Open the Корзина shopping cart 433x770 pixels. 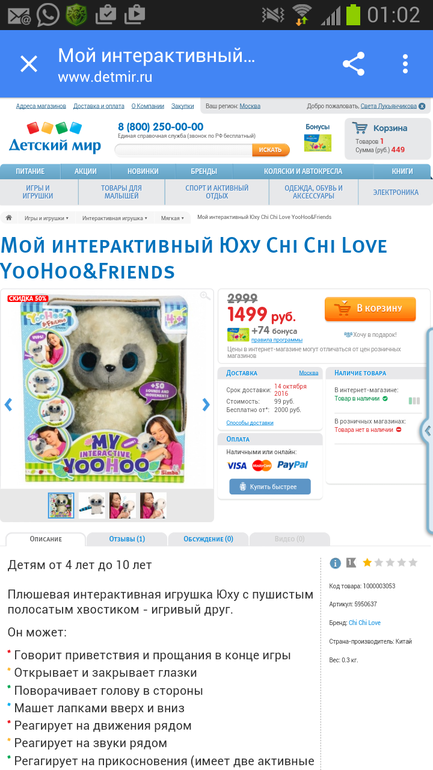pos(387,139)
